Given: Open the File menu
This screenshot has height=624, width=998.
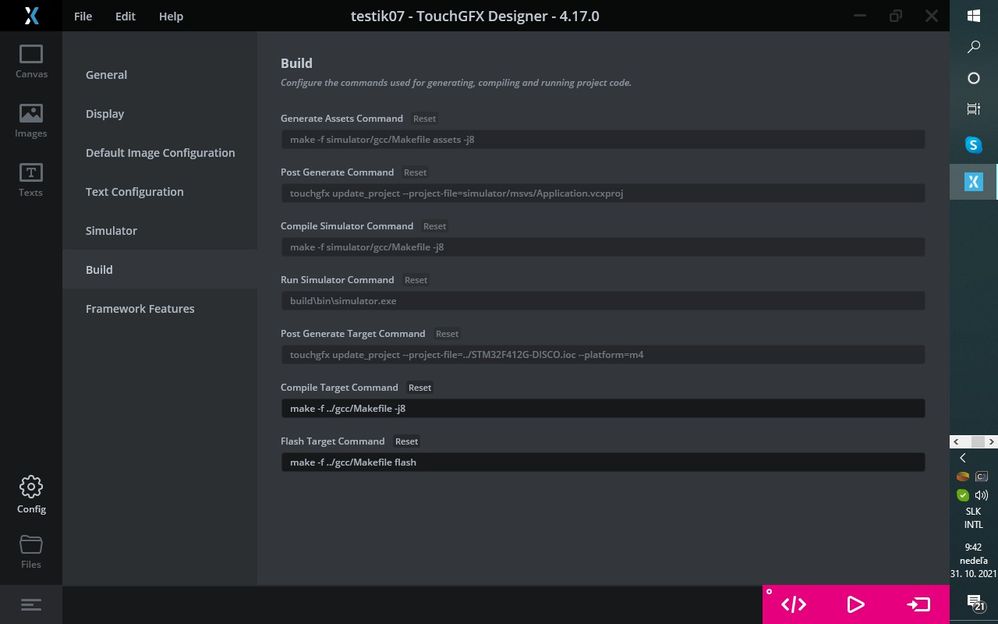Looking at the screenshot, I should pyautogui.click(x=83, y=17).
